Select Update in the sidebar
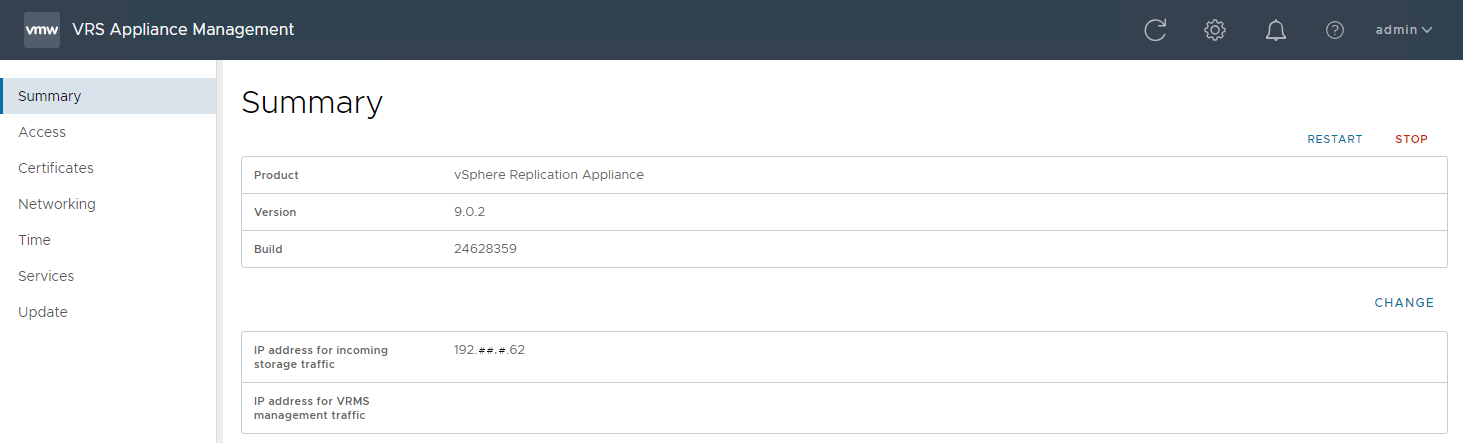 (43, 312)
